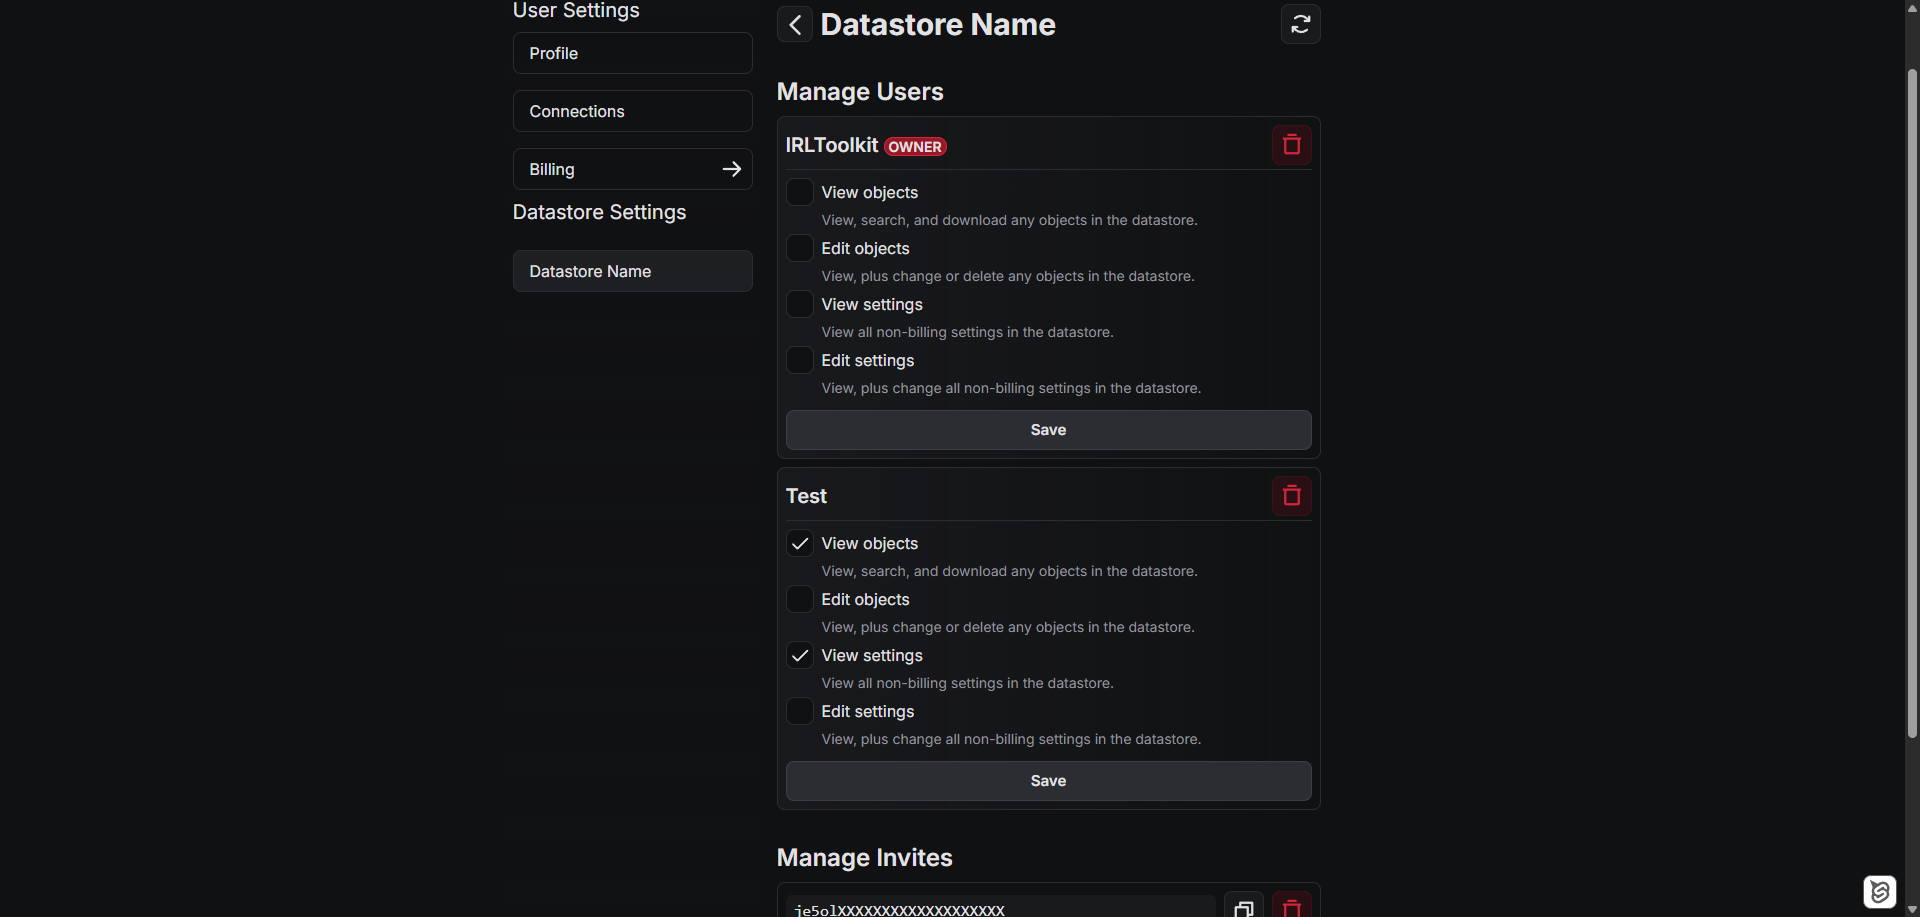Uncheck View settings for Test
Image resolution: width=1920 pixels, height=917 pixels.
click(x=799, y=655)
